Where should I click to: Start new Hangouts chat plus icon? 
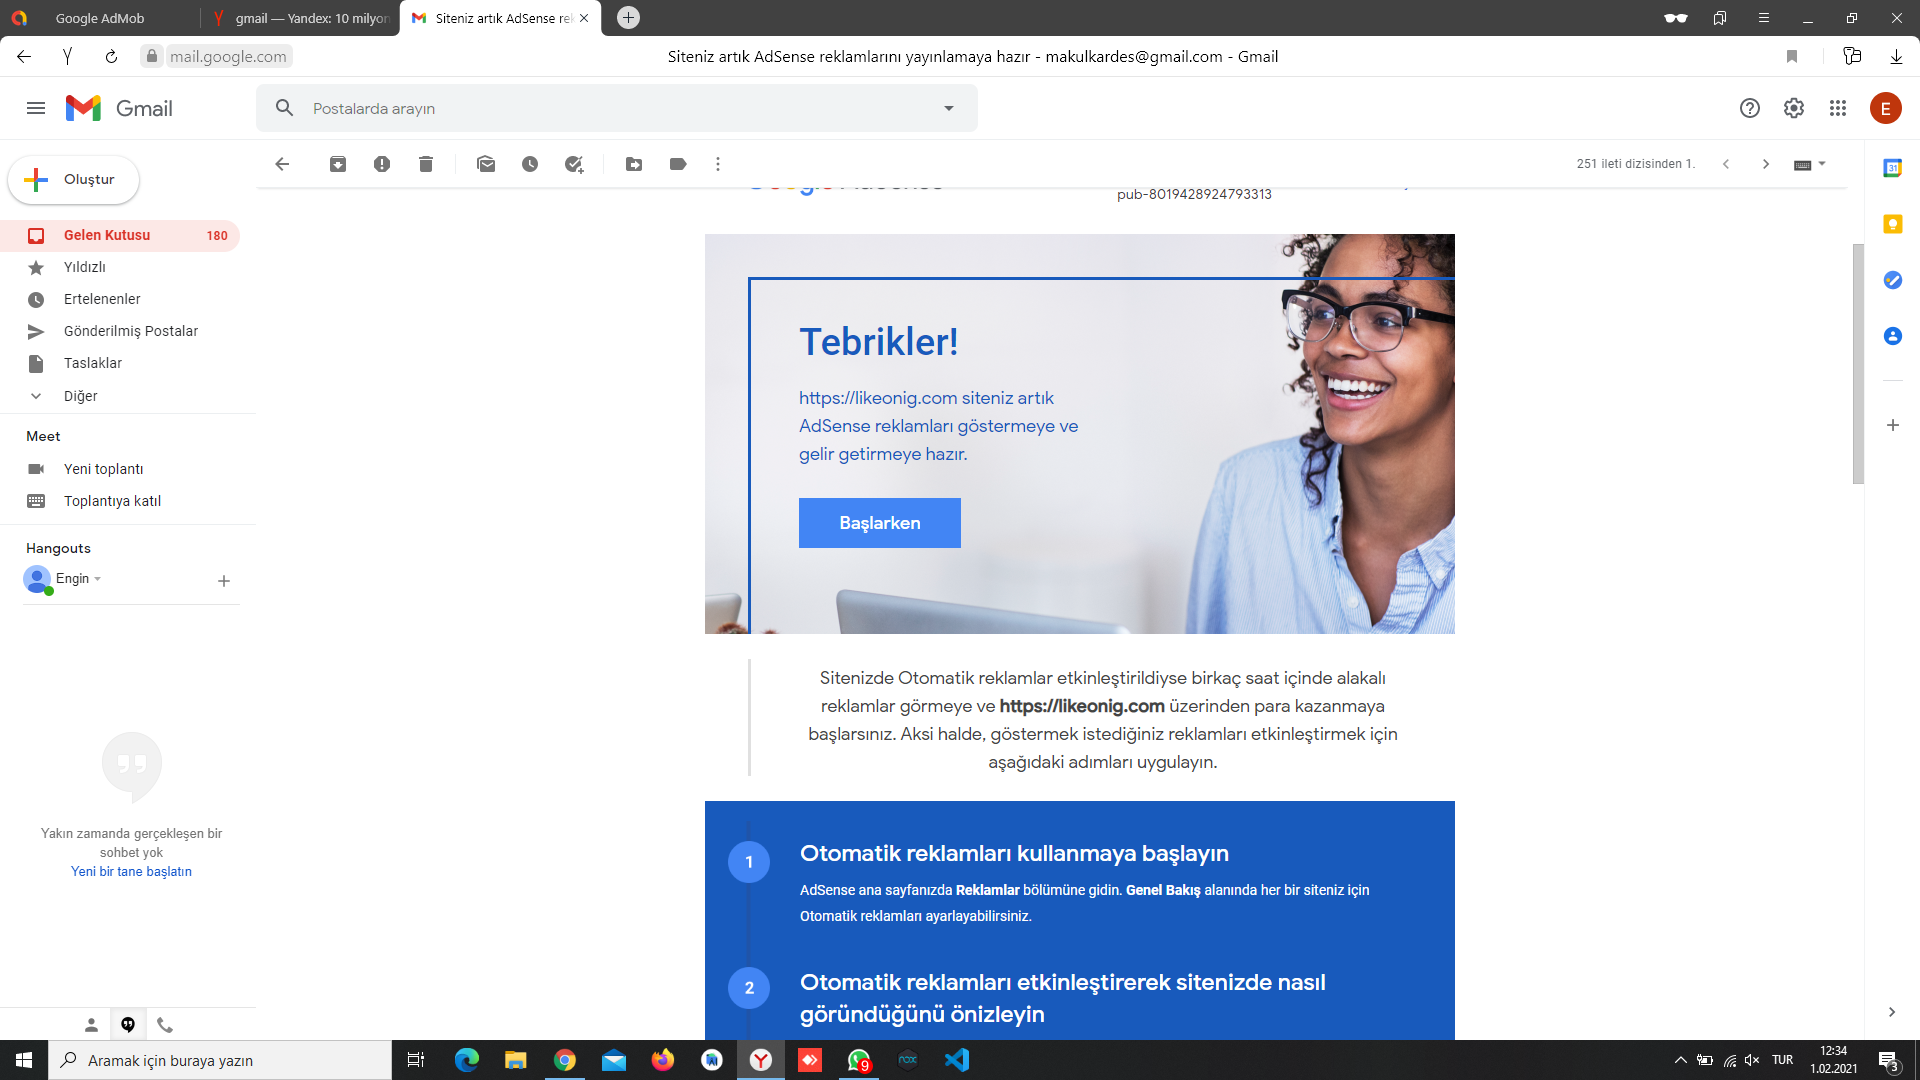click(x=224, y=581)
